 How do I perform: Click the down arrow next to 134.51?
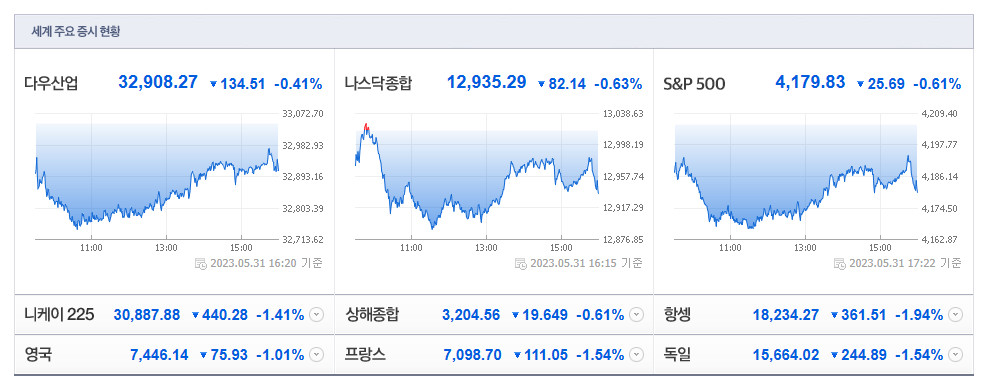213,84
